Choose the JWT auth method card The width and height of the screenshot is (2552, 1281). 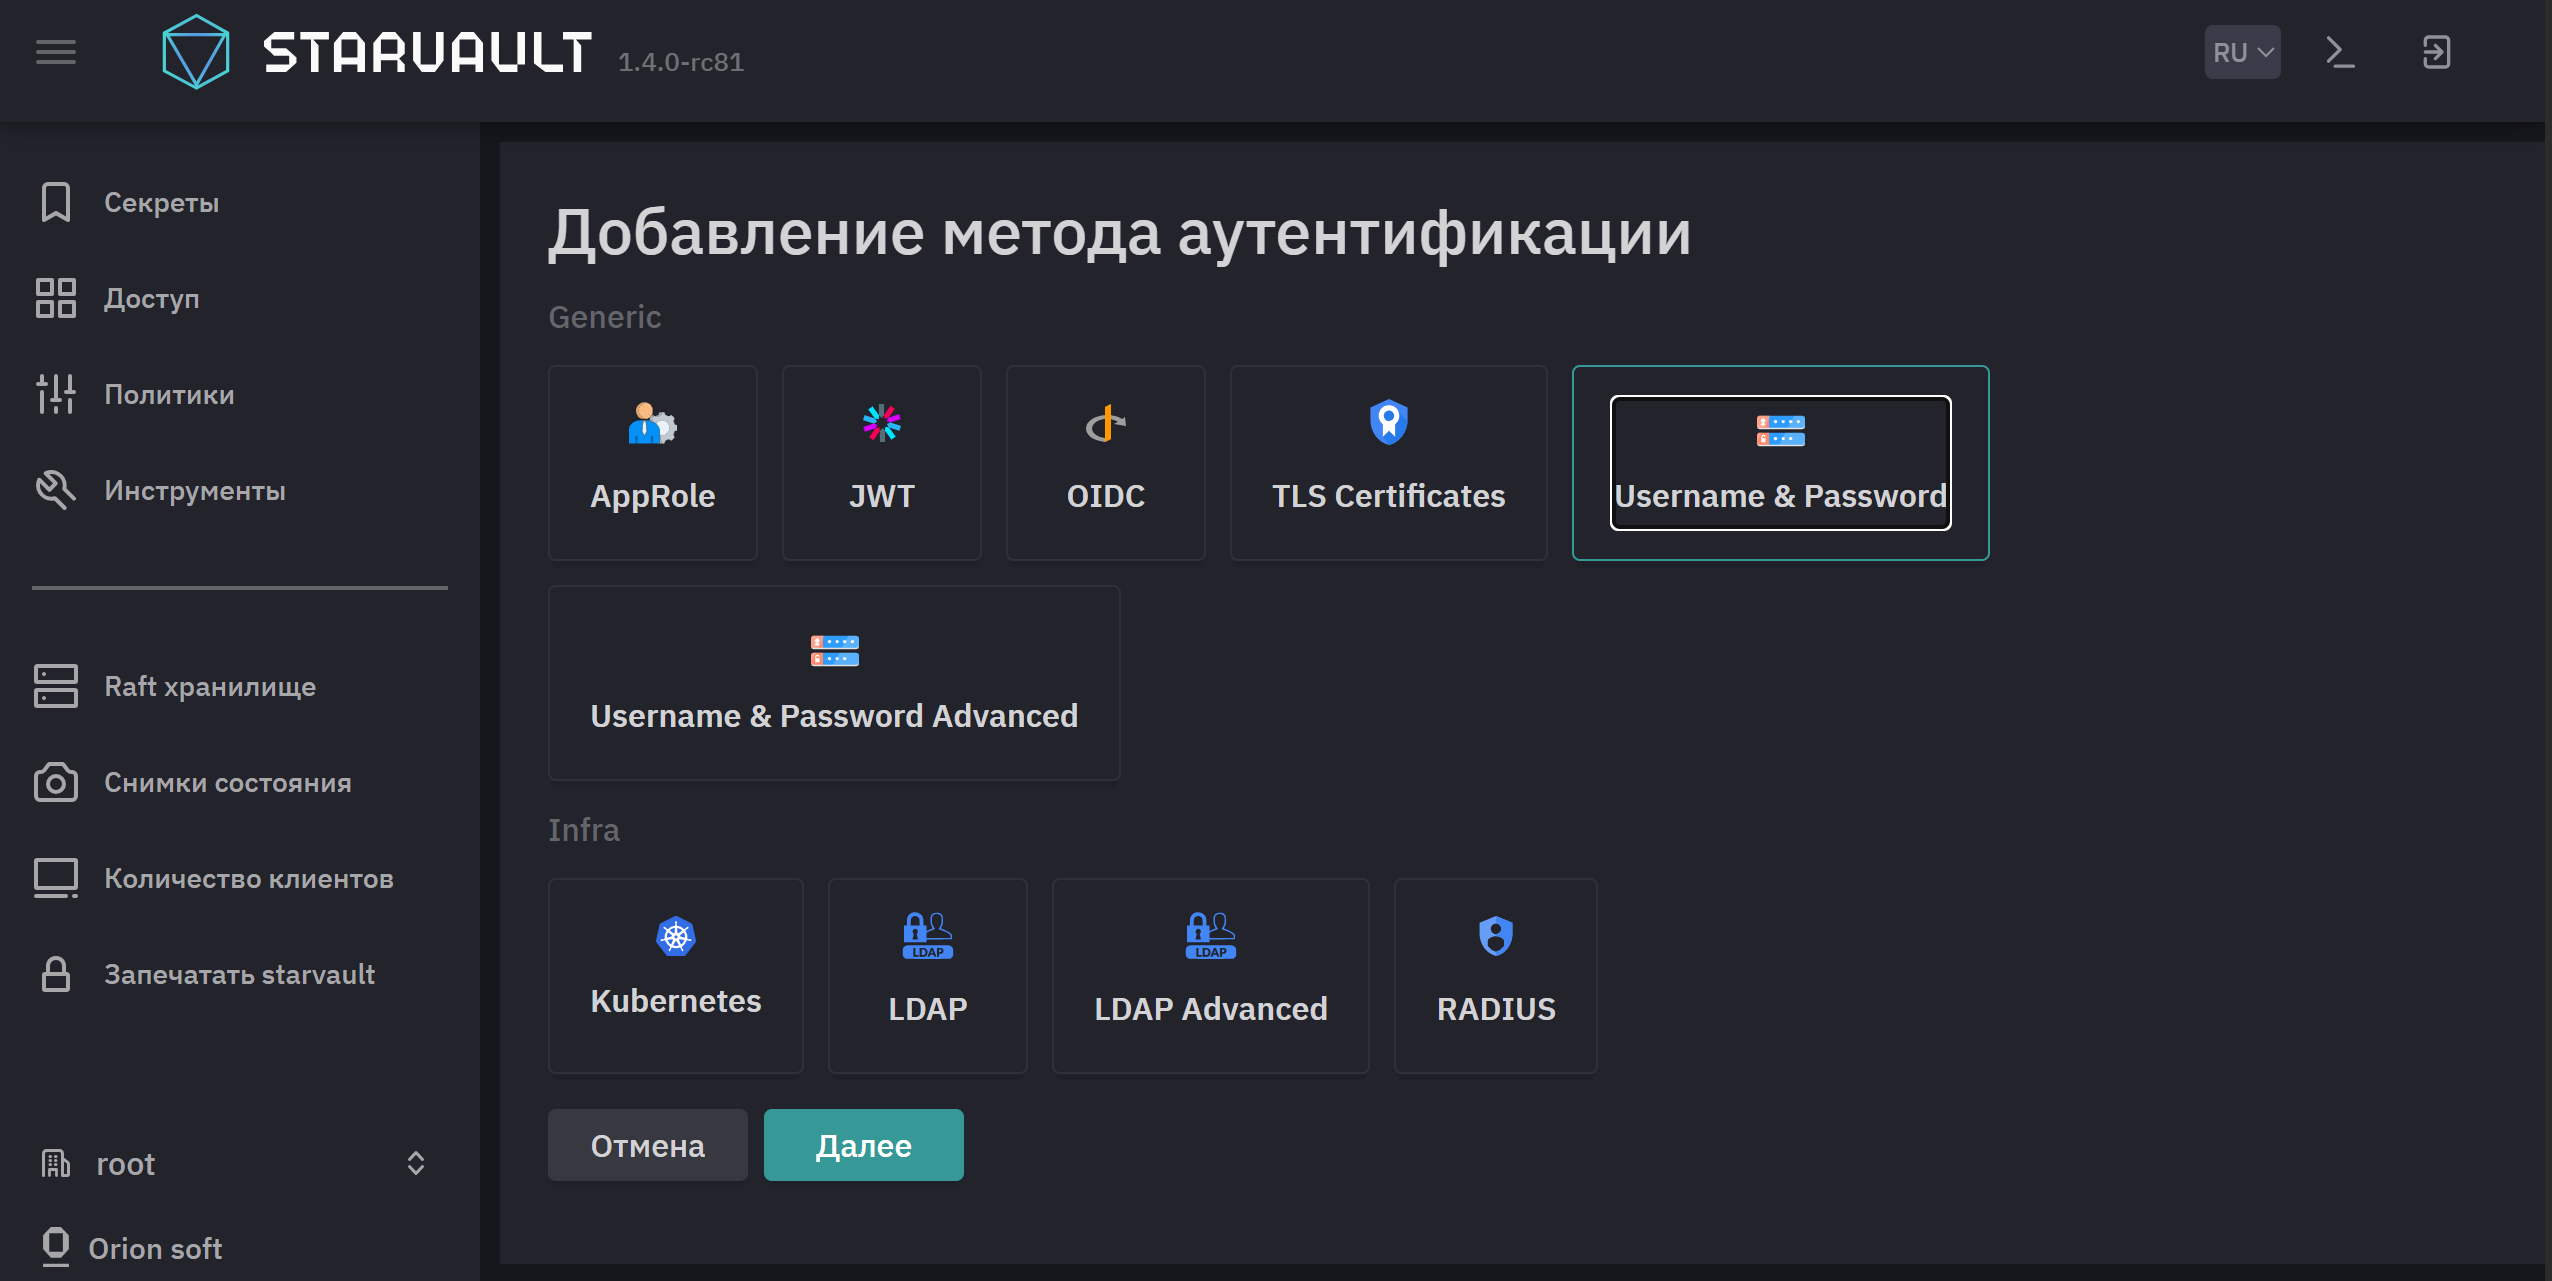(x=882, y=463)
